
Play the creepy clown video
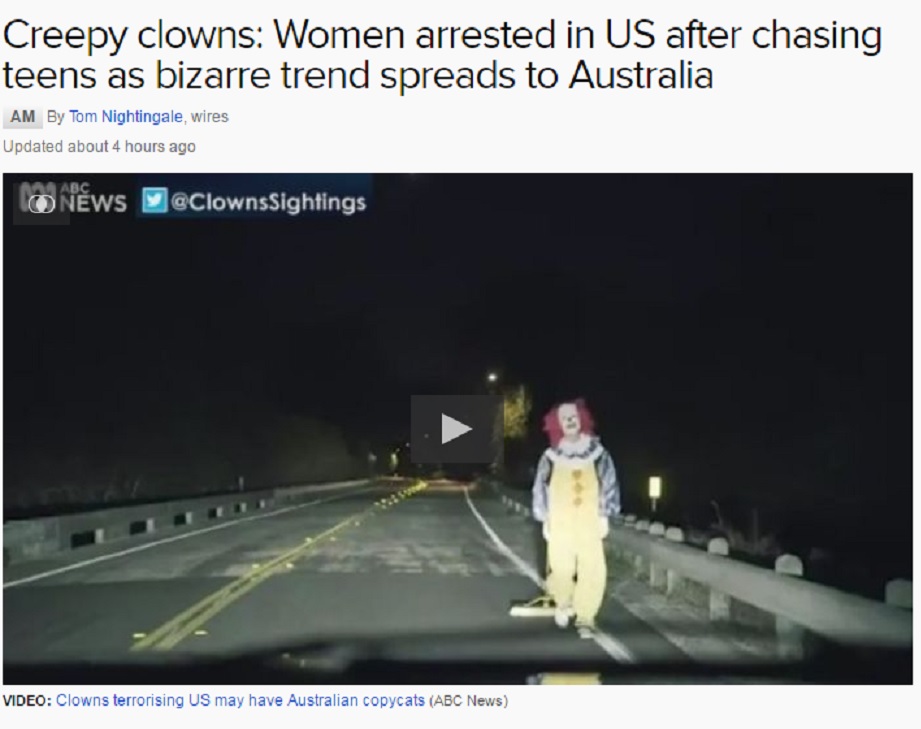tap(456, 429)
